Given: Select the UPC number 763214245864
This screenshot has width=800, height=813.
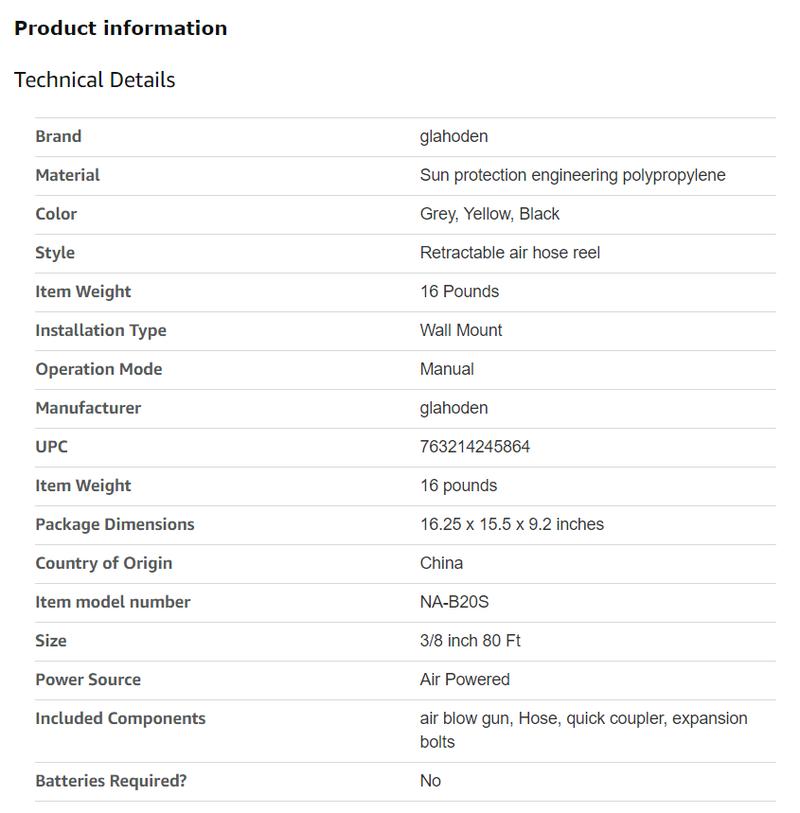Looking at the screenshot, I should tap(474, 447).
